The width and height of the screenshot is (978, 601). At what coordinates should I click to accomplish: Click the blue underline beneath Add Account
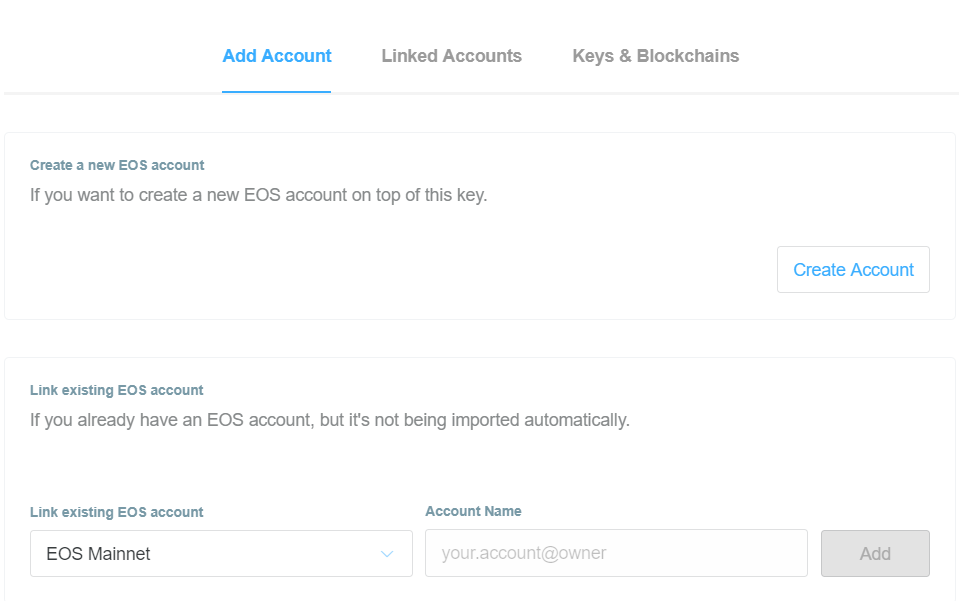[277, 92]
